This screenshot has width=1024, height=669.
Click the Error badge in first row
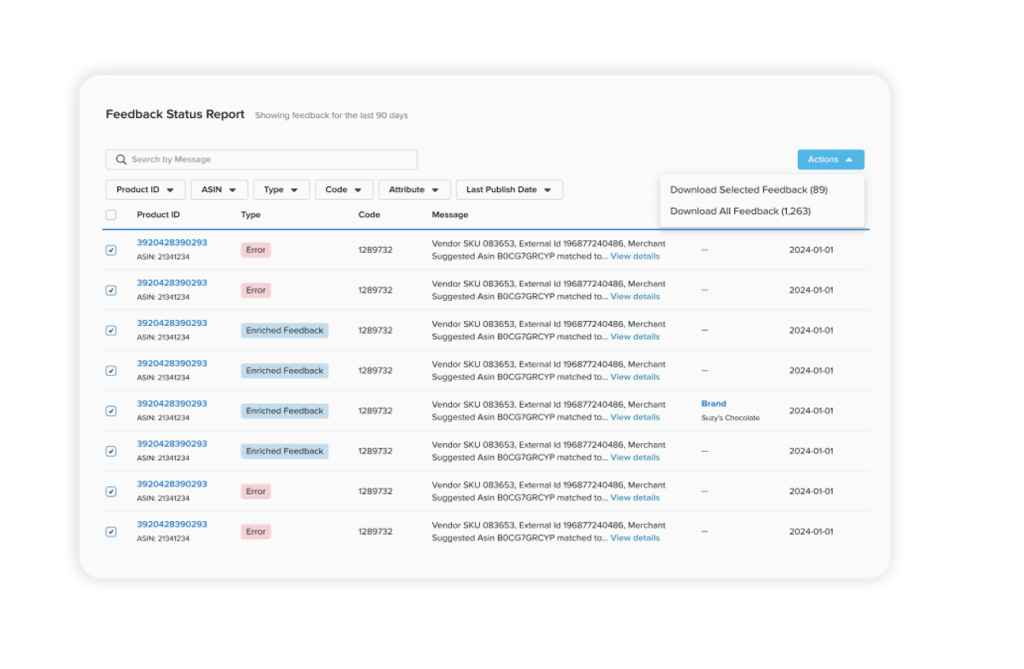[x=256, y=250]
